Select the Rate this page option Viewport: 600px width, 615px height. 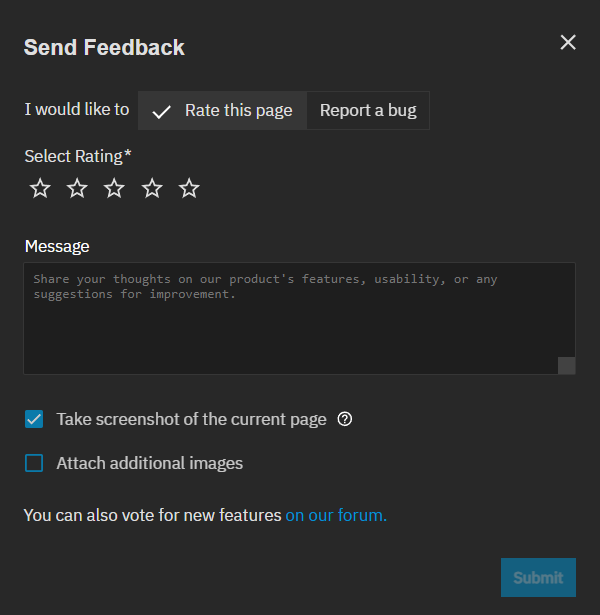click(x=238, y=110)
